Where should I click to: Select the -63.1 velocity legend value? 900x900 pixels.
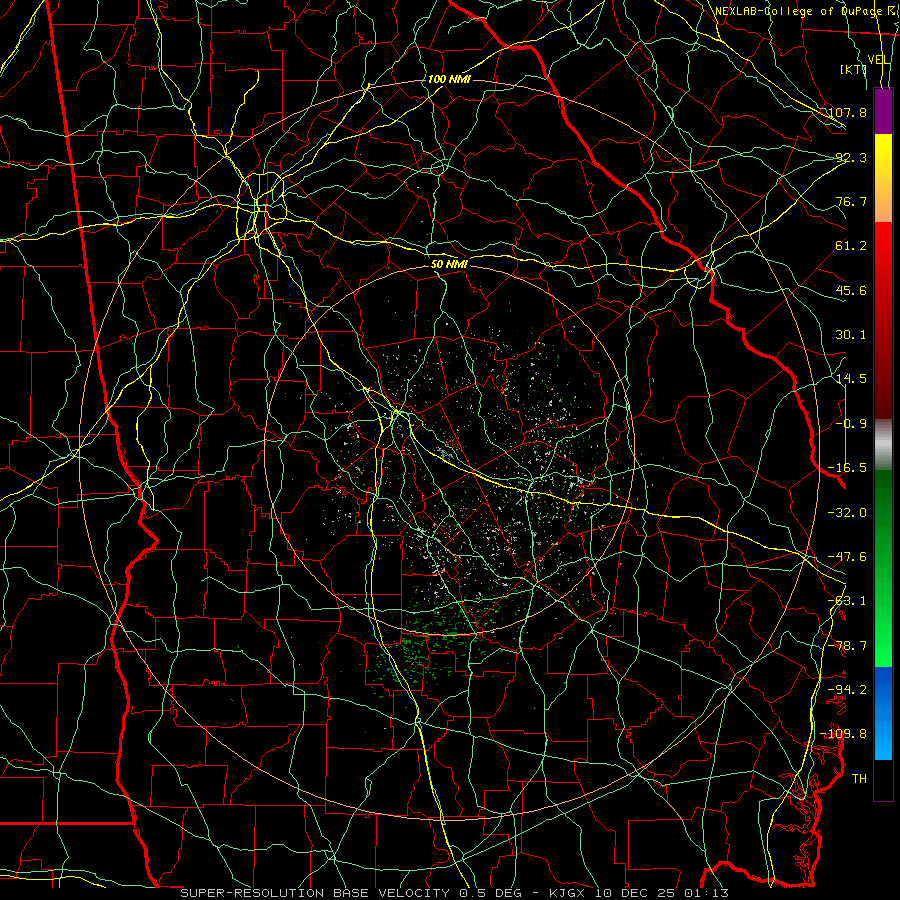tap(847, 601)
